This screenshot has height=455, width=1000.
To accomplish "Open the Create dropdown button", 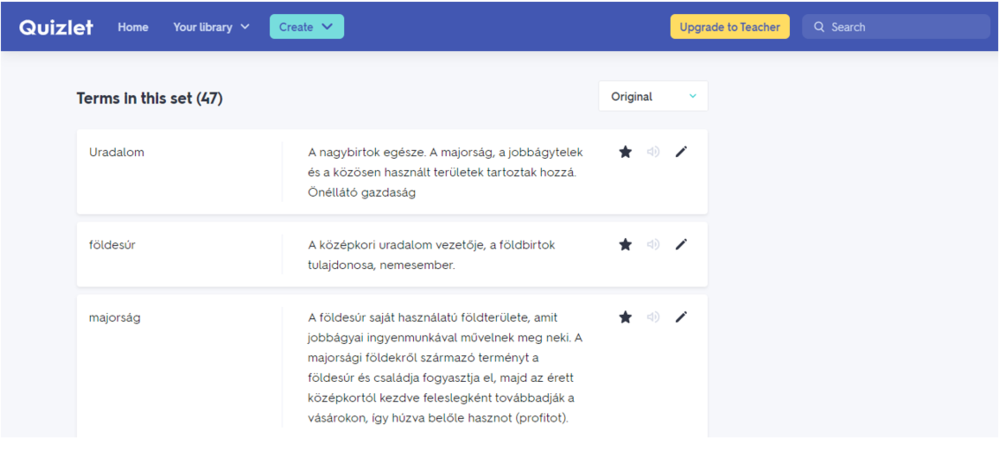I will pyautogui.click(x=307, y=27).
